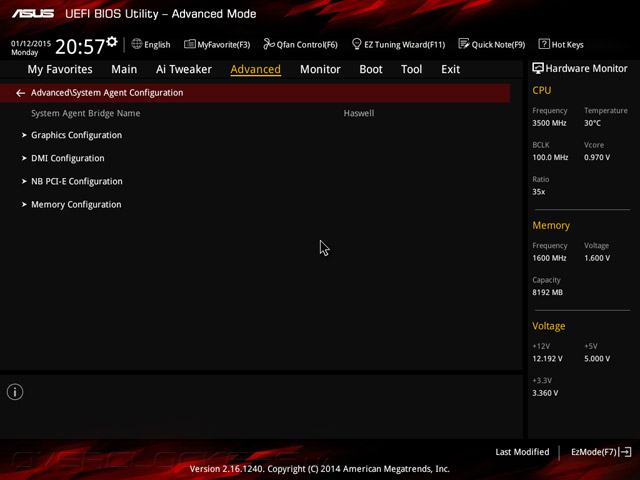
Task: Click the 20:57 clock display
Action: [x=80, y=47]
